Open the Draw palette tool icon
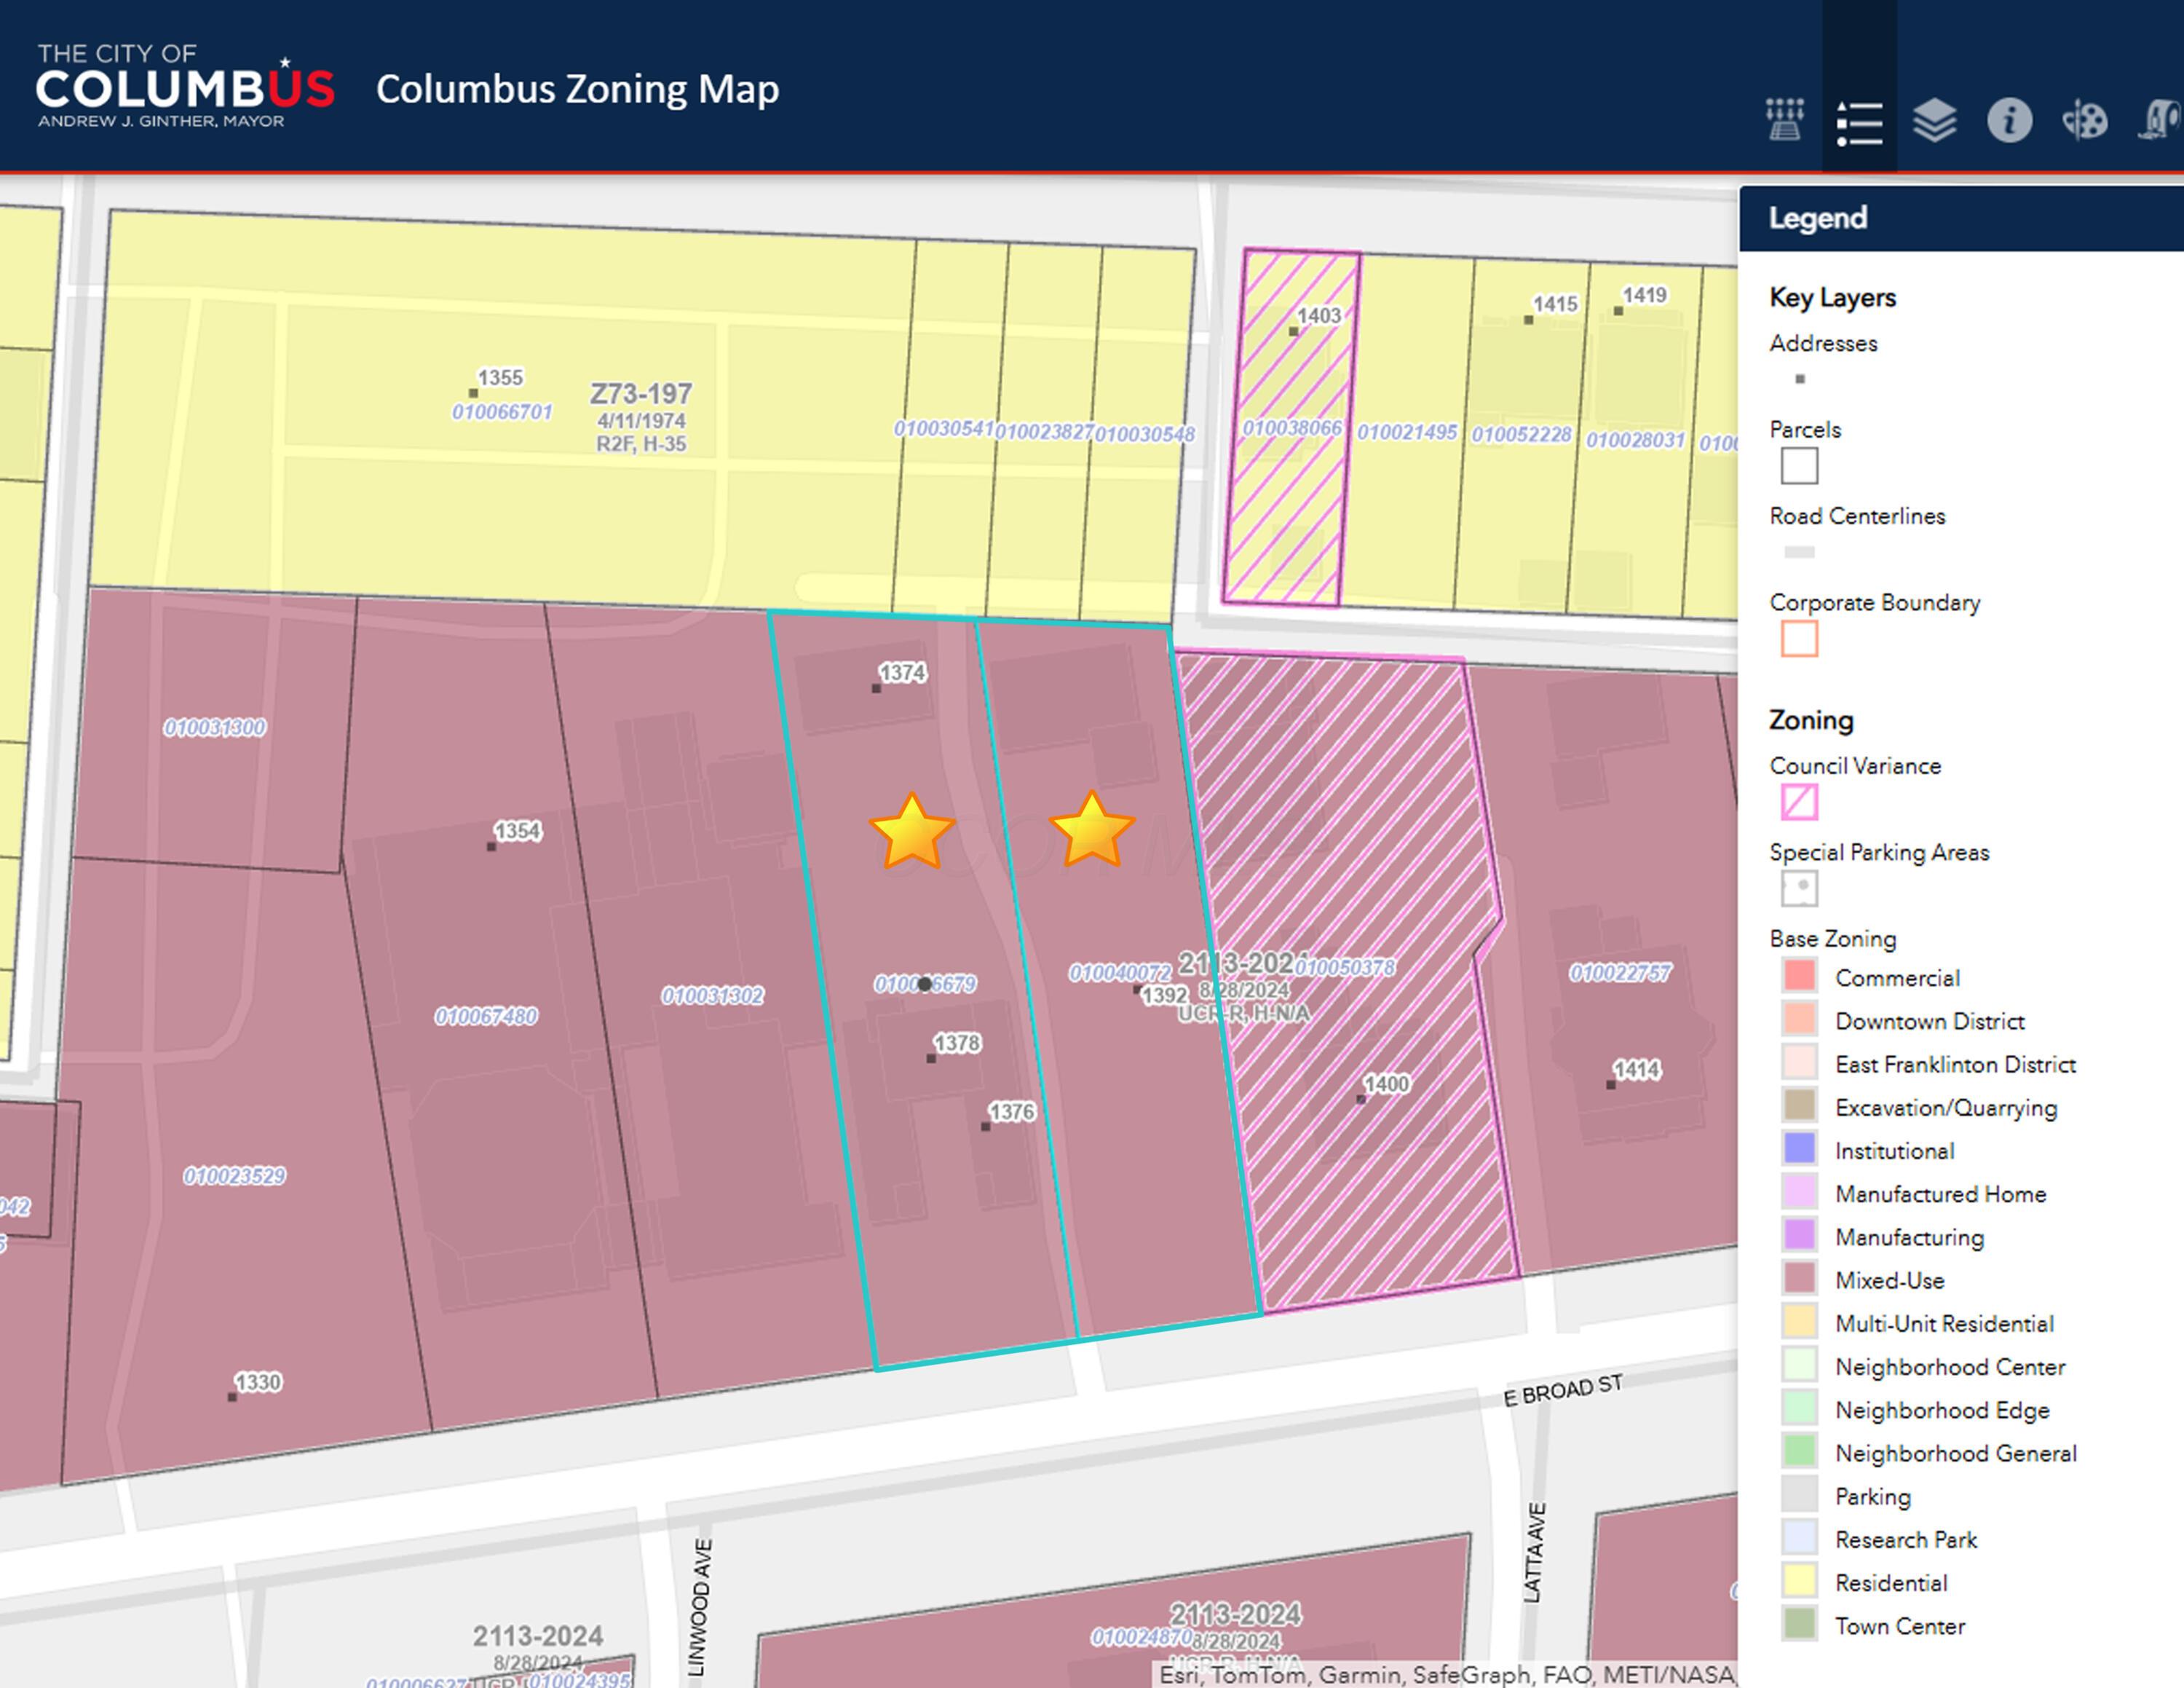 coord(2084,121)
